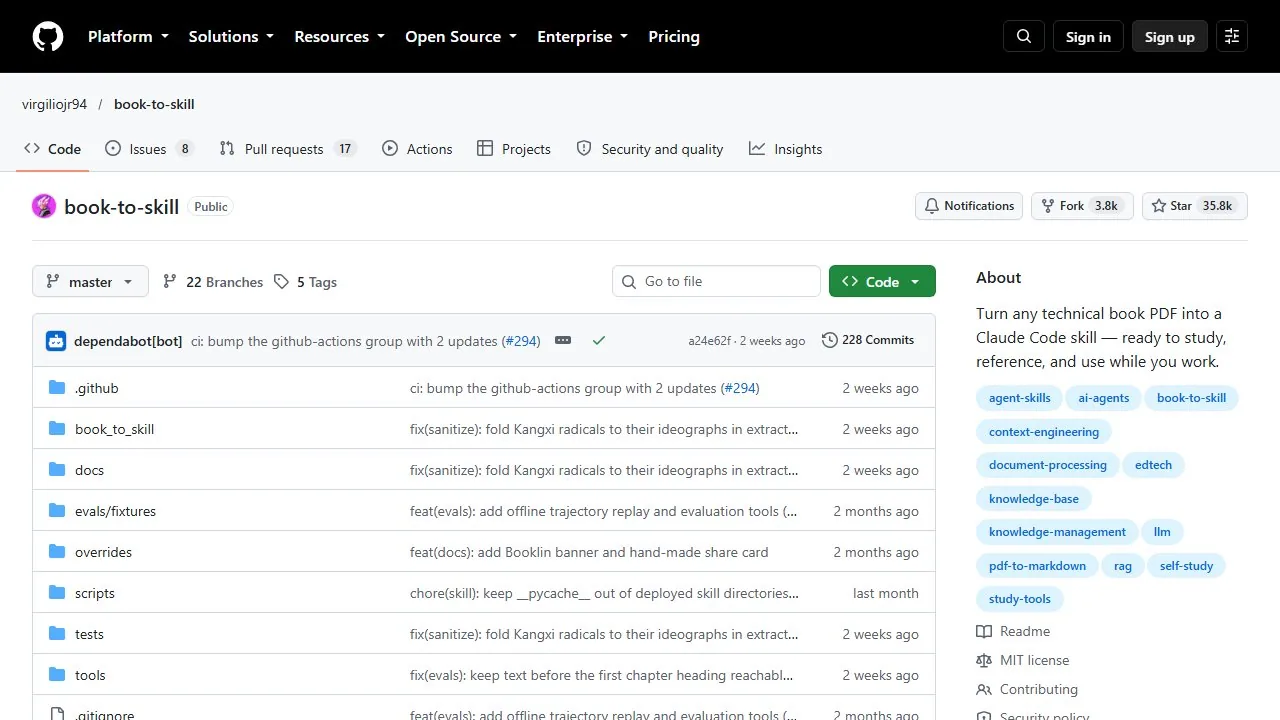Click the dependabot avatar icon
1280x720 pixels.
point(56,341)
